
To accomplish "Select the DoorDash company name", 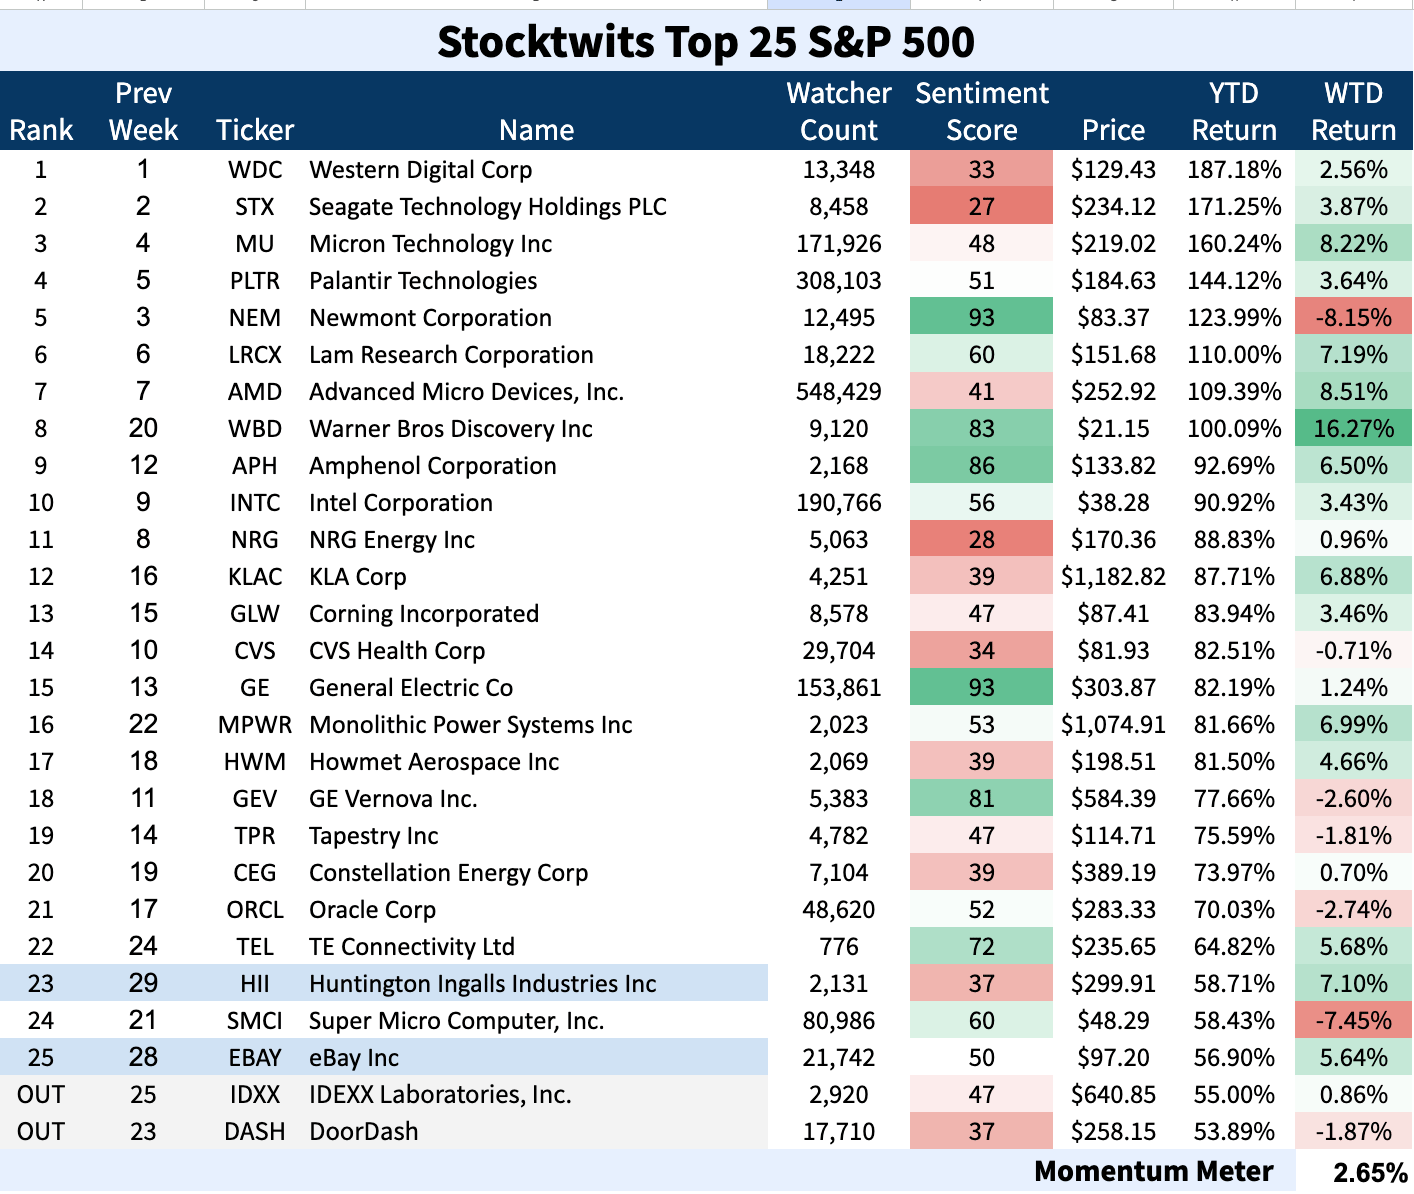I will pyautogui.click(x=364, y=1132).
